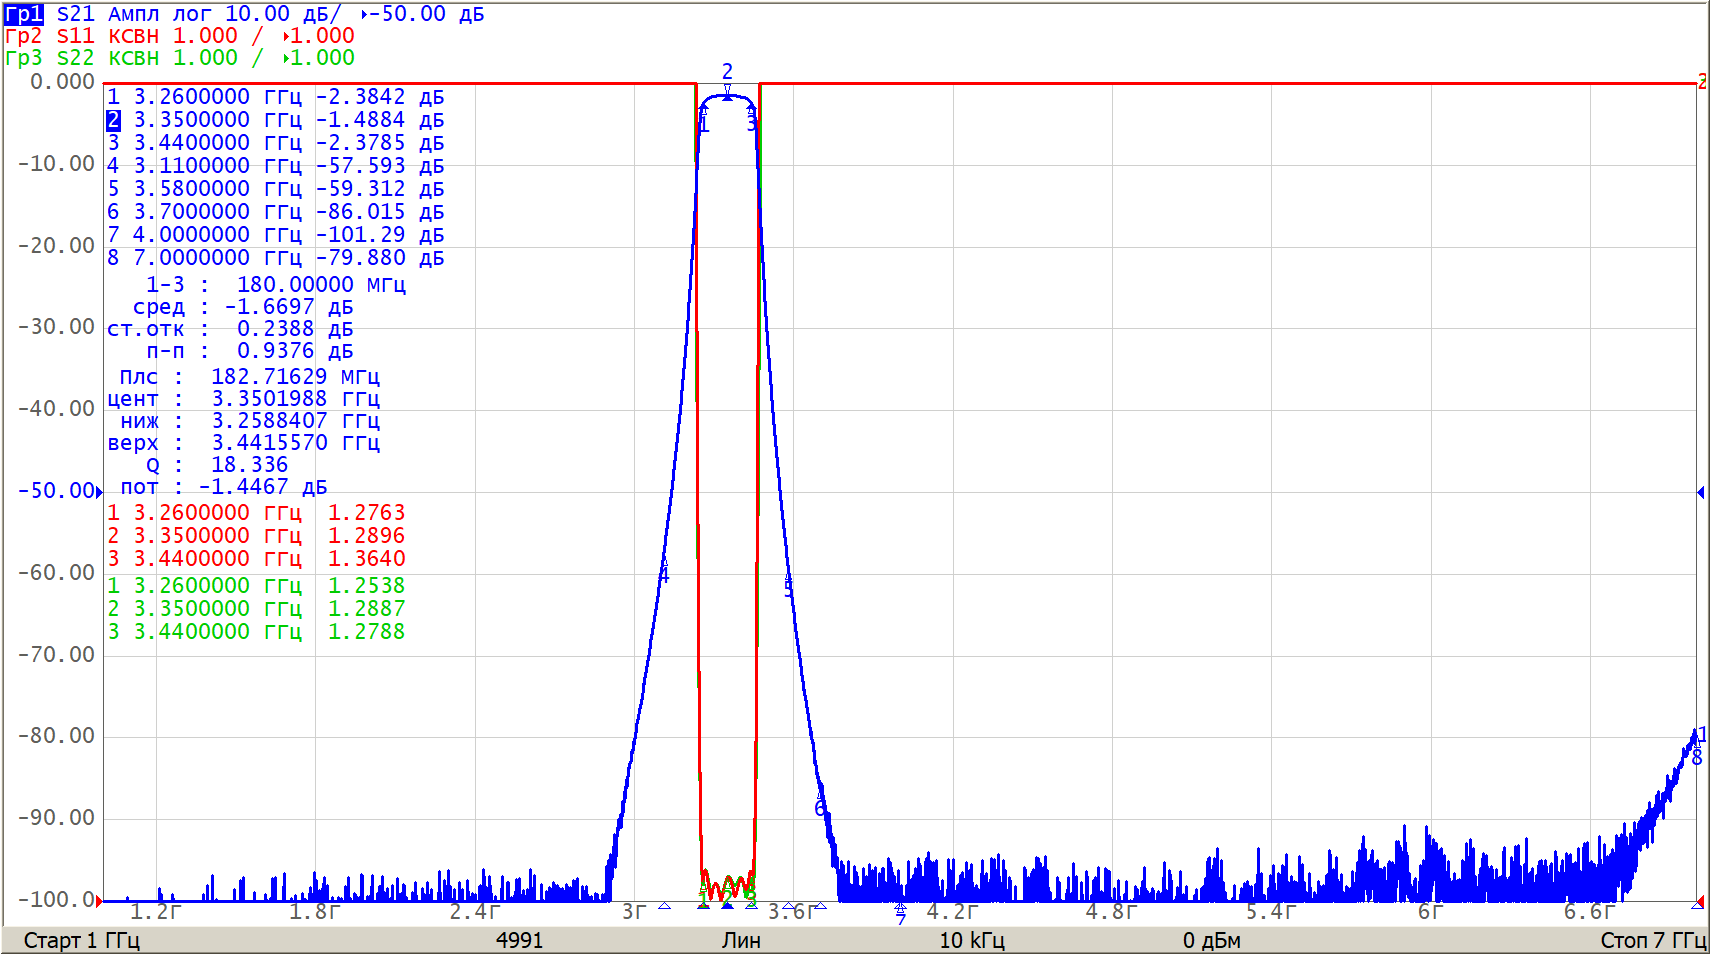1710x954 pixels.
Task: Click the Старт 1 ГГц start frequency field
Action: pos(82,940)
